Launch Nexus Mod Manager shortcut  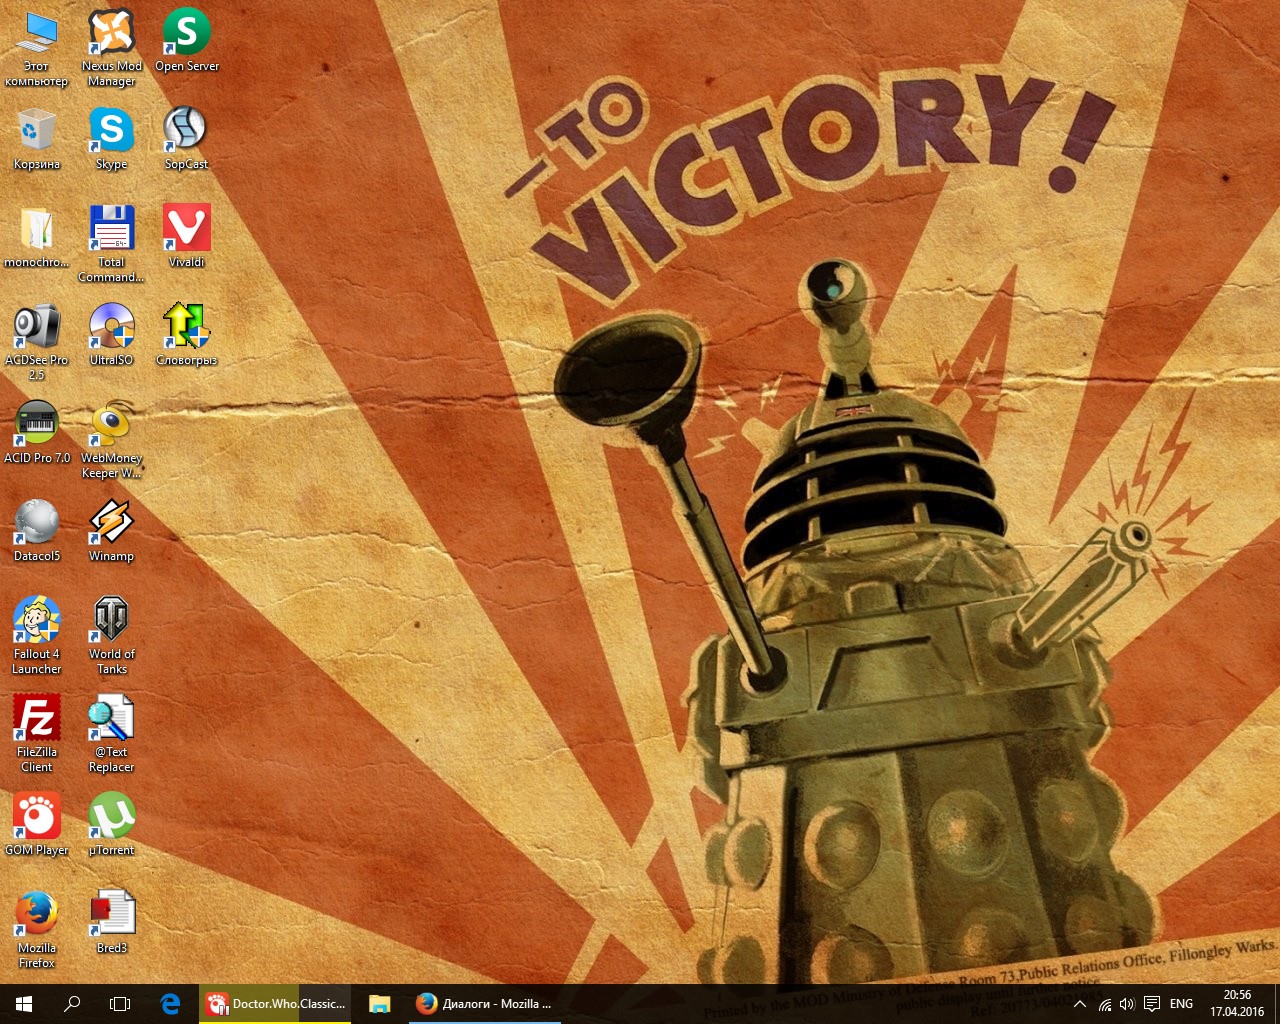point(112,48)
